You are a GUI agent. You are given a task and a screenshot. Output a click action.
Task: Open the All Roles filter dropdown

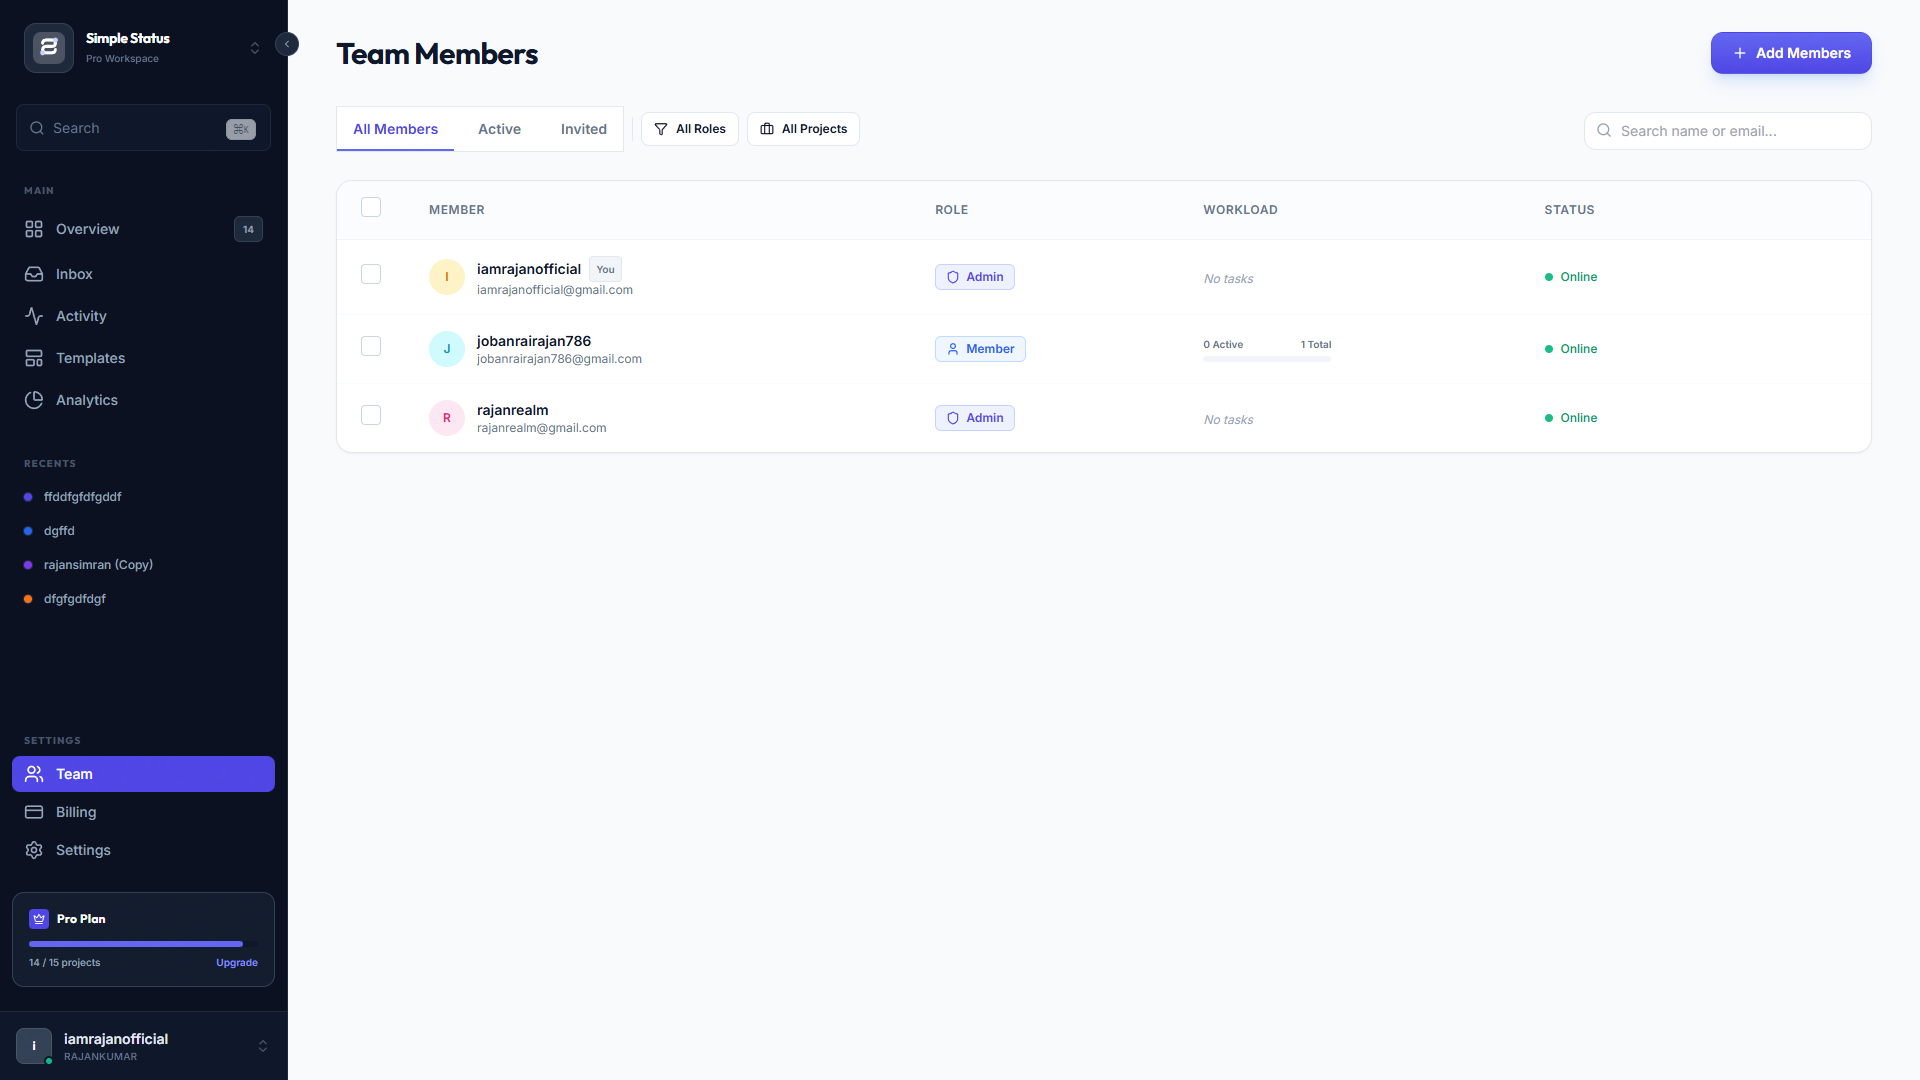[x=689, y=129]
